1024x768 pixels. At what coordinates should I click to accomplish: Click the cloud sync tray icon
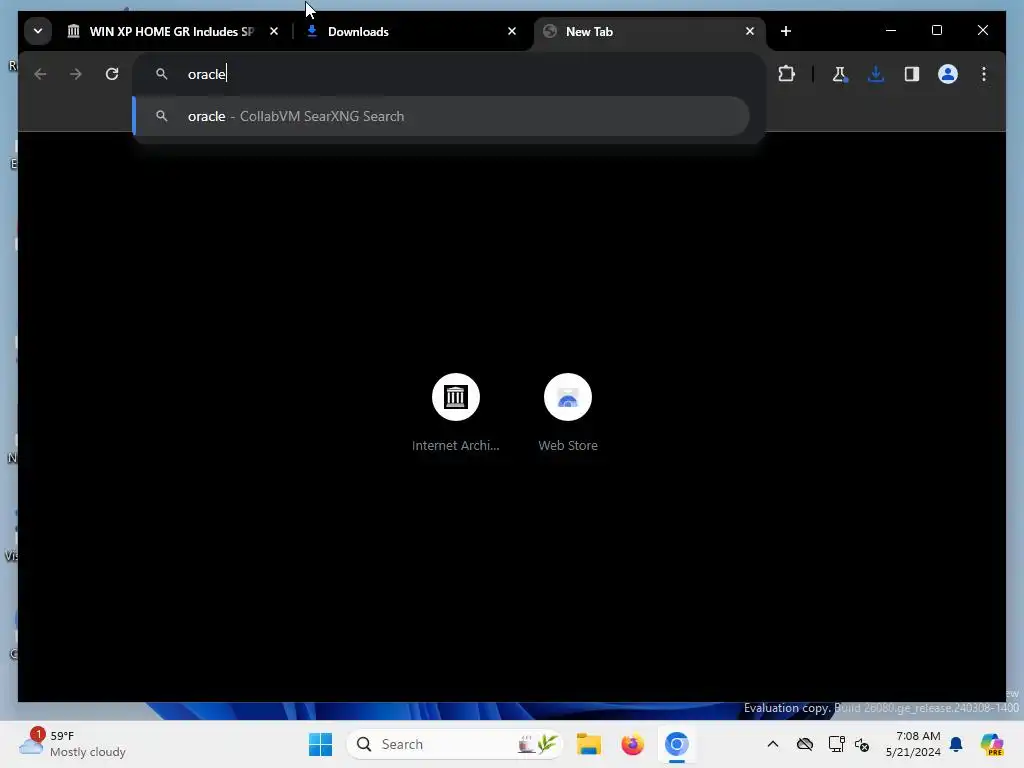click(805, 744)
